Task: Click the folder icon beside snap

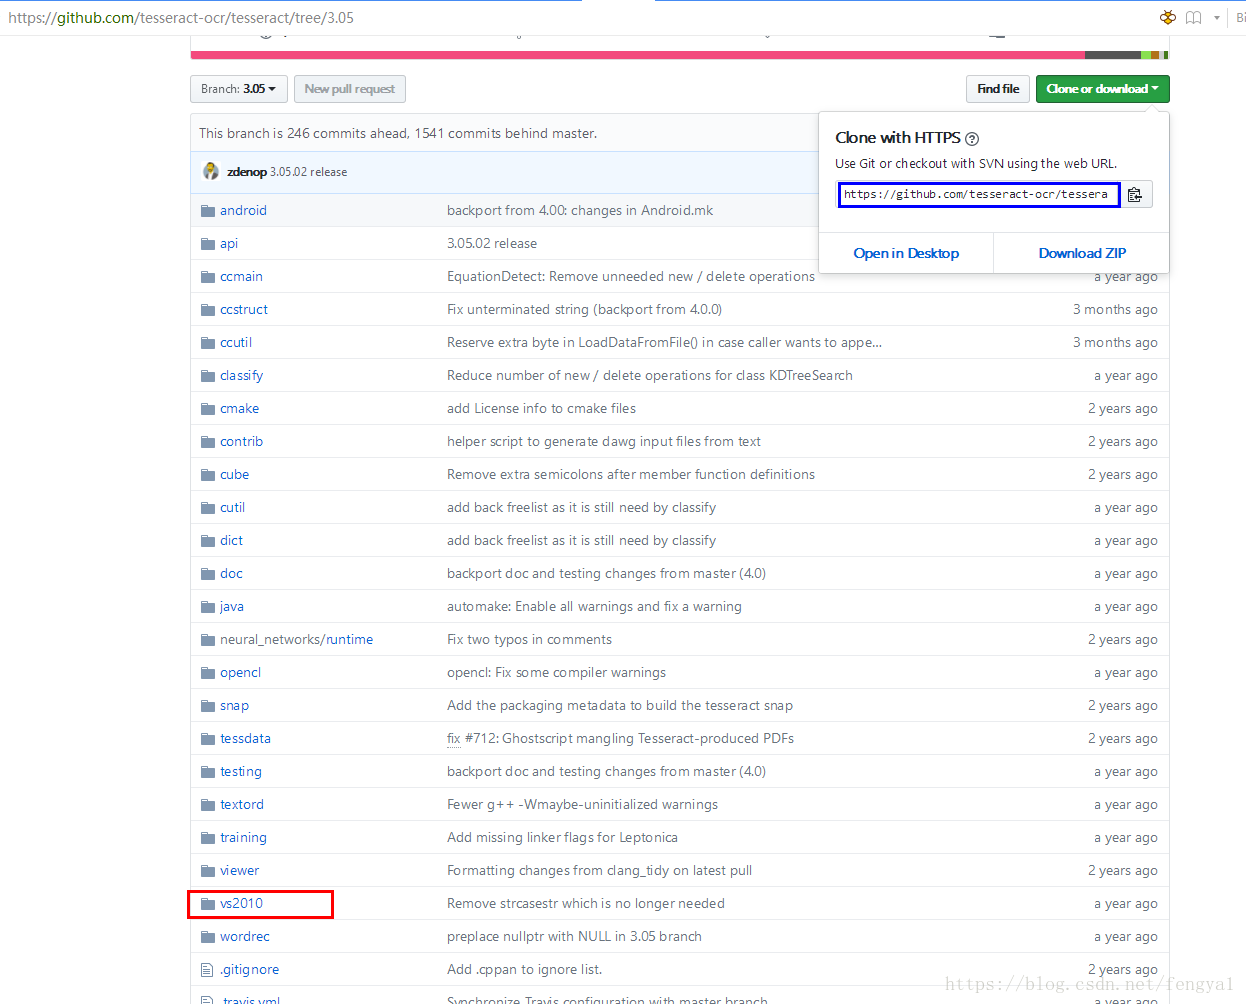Action: click(208, 706)
